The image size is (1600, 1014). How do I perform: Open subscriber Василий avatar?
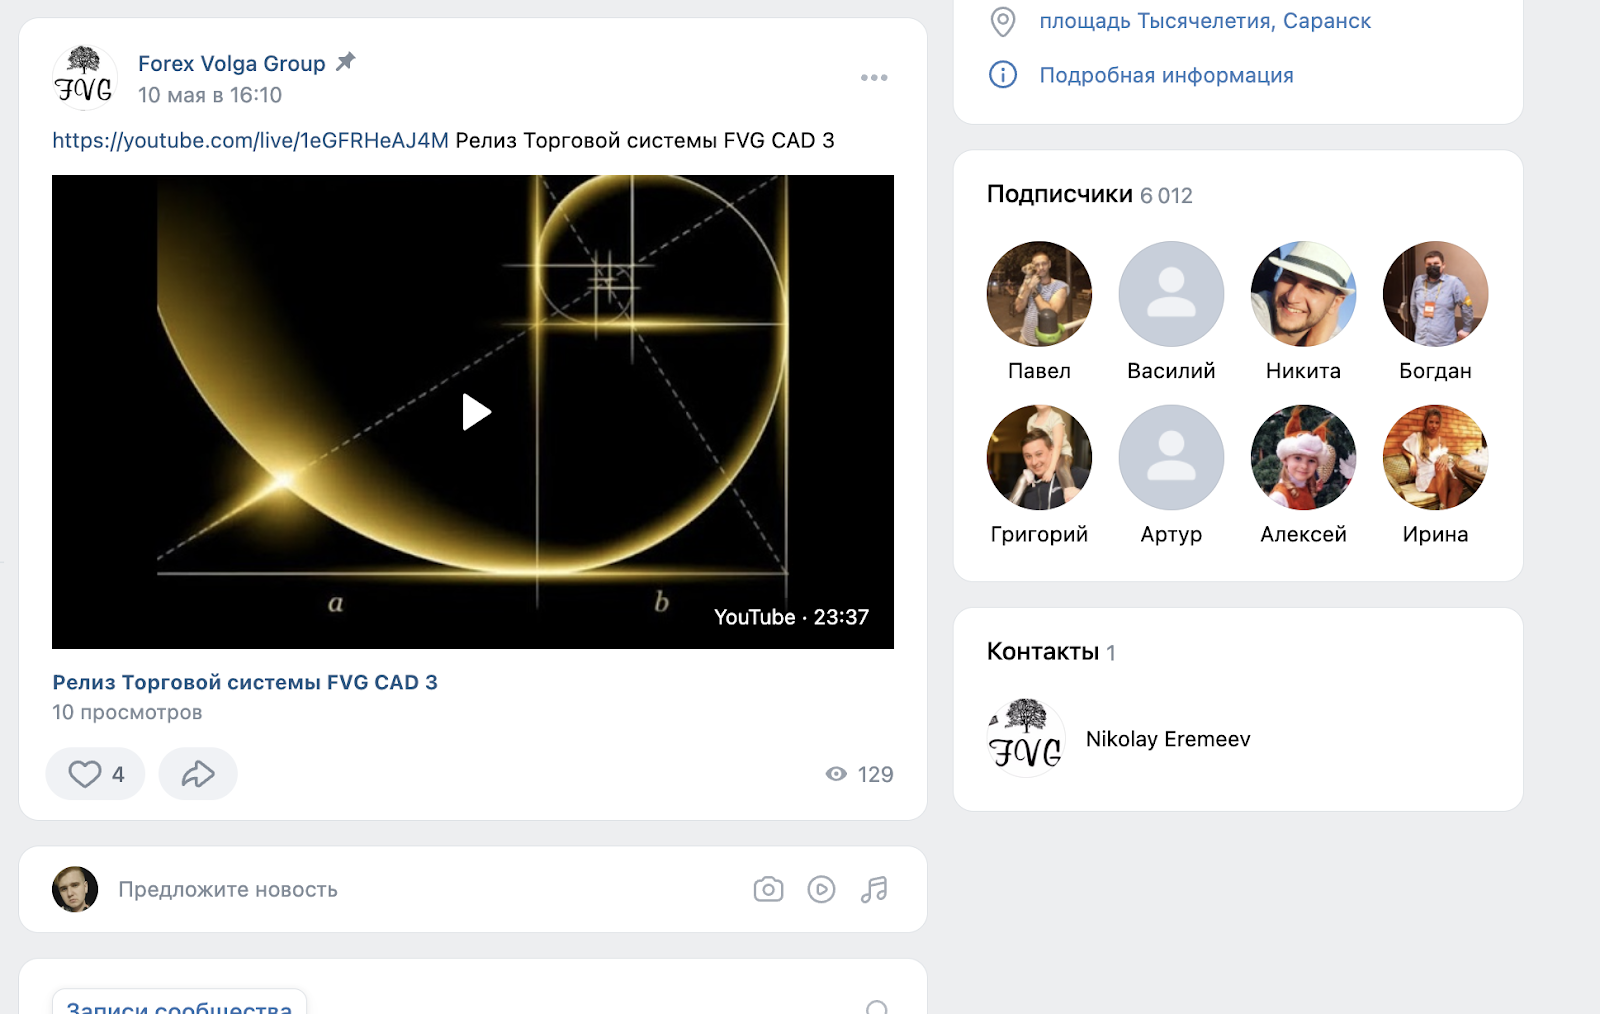[1171, 294]
